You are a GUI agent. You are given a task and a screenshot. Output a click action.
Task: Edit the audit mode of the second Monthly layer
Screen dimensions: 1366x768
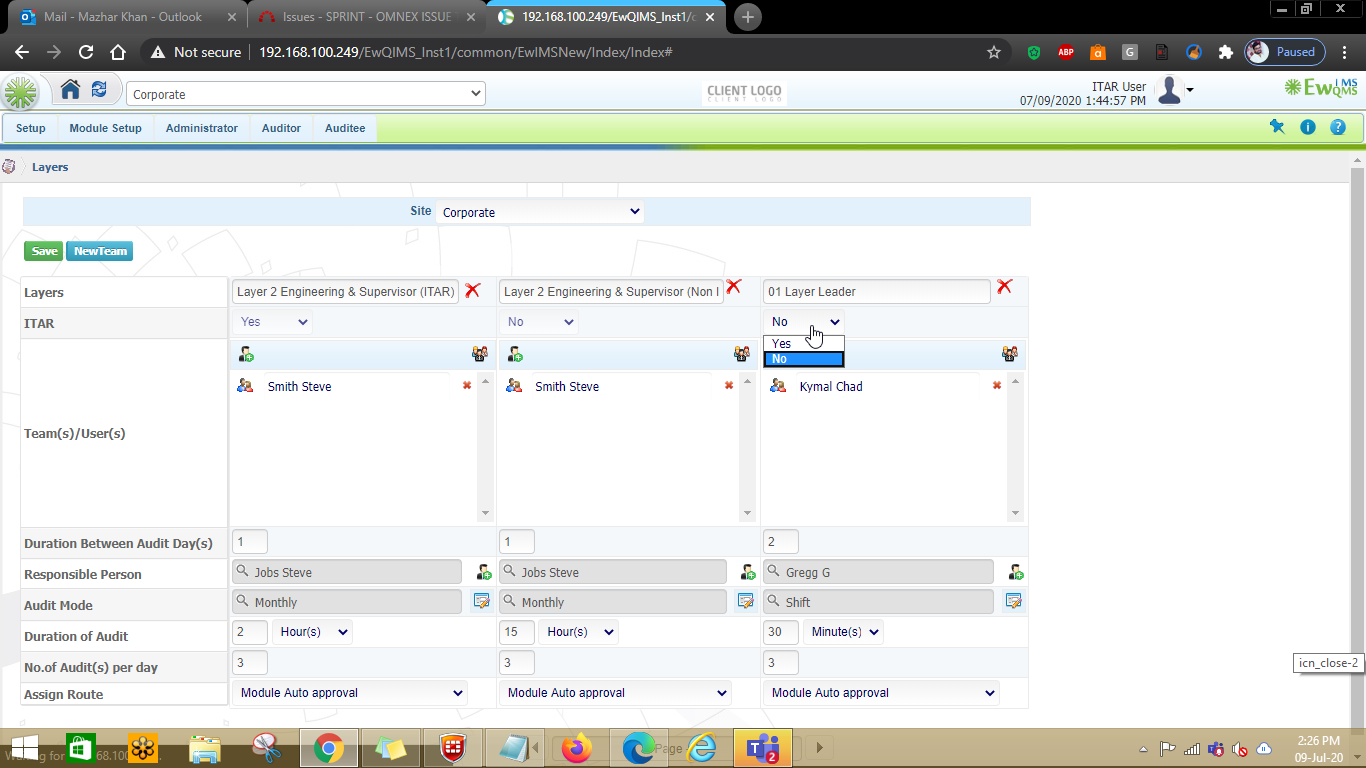746,601
